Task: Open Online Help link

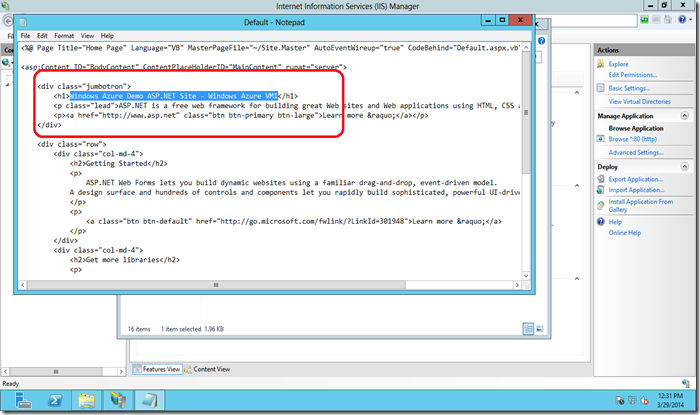Action: point(625,233)
